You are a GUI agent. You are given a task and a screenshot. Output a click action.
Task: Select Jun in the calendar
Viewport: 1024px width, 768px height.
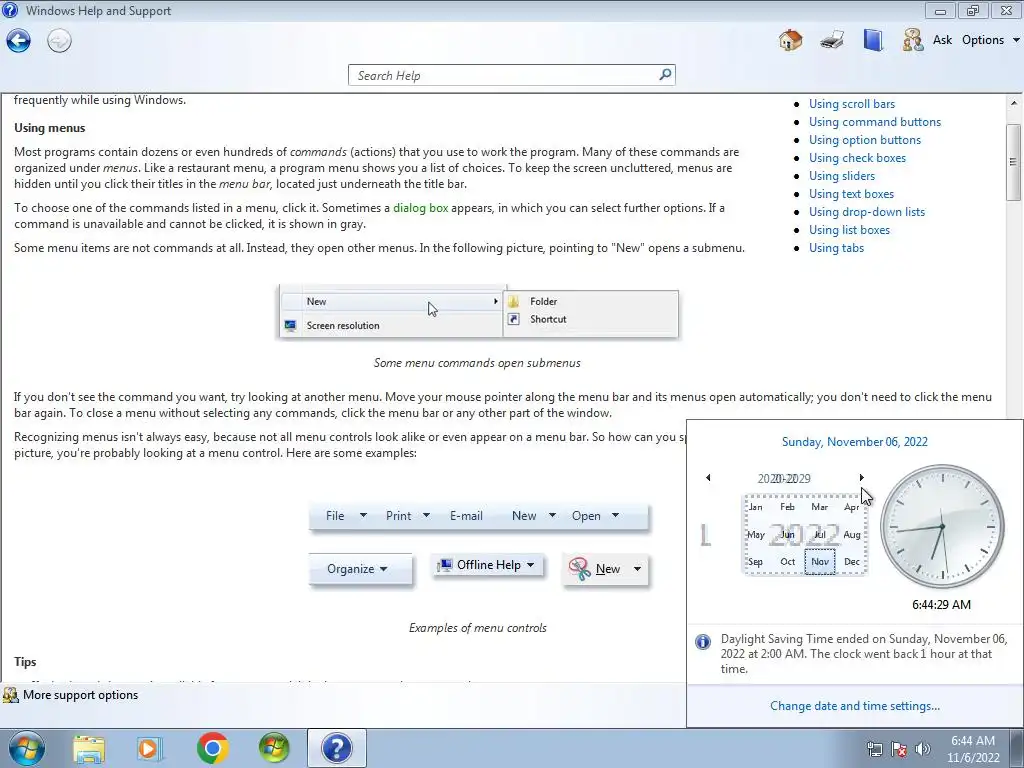[x=788, y=534]
